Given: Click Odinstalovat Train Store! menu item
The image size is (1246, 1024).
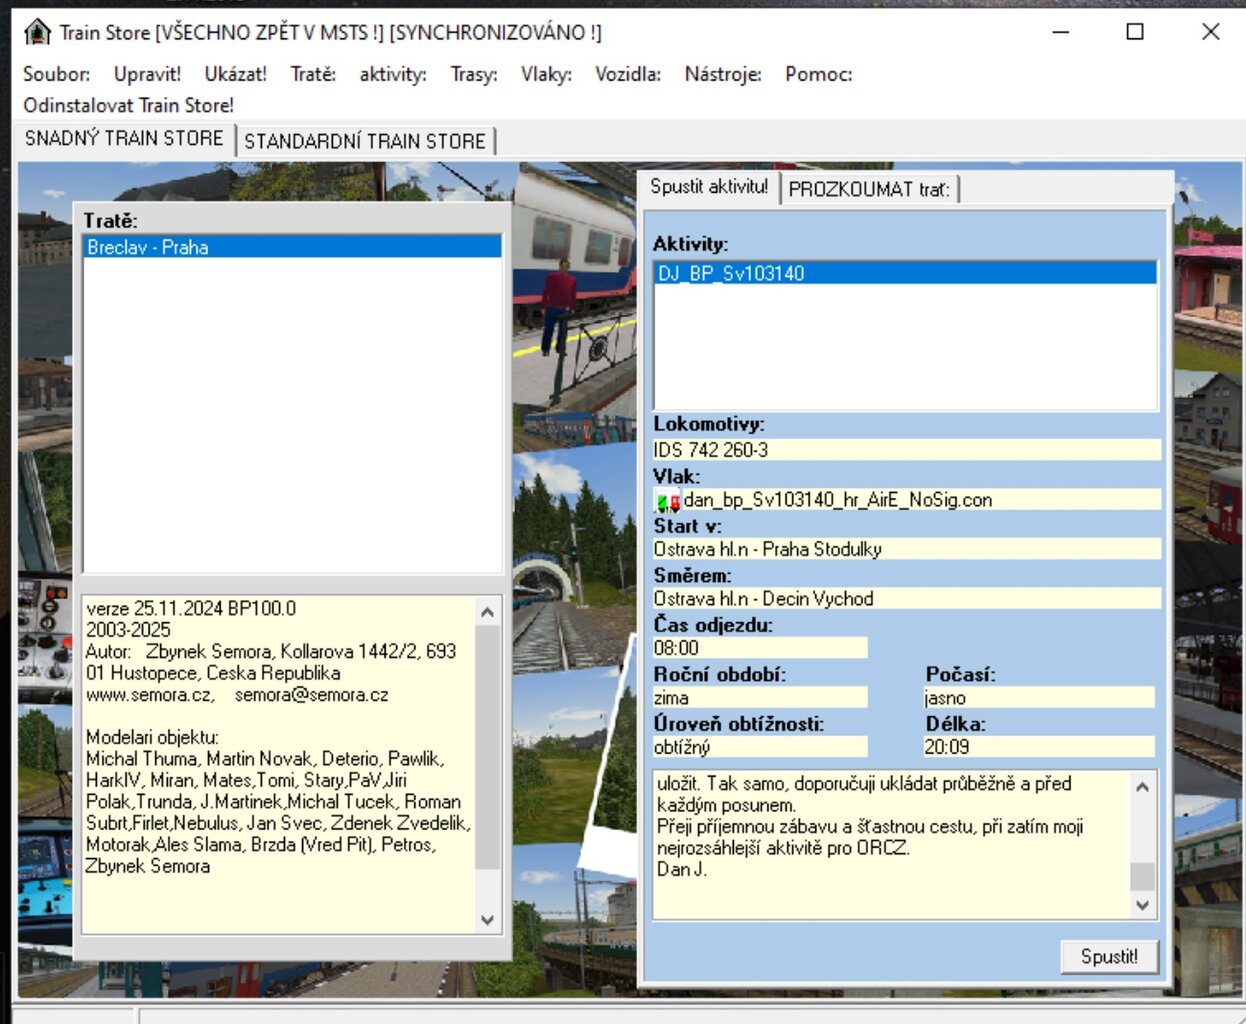Looking at the screenshot, I should coord(128,105).
